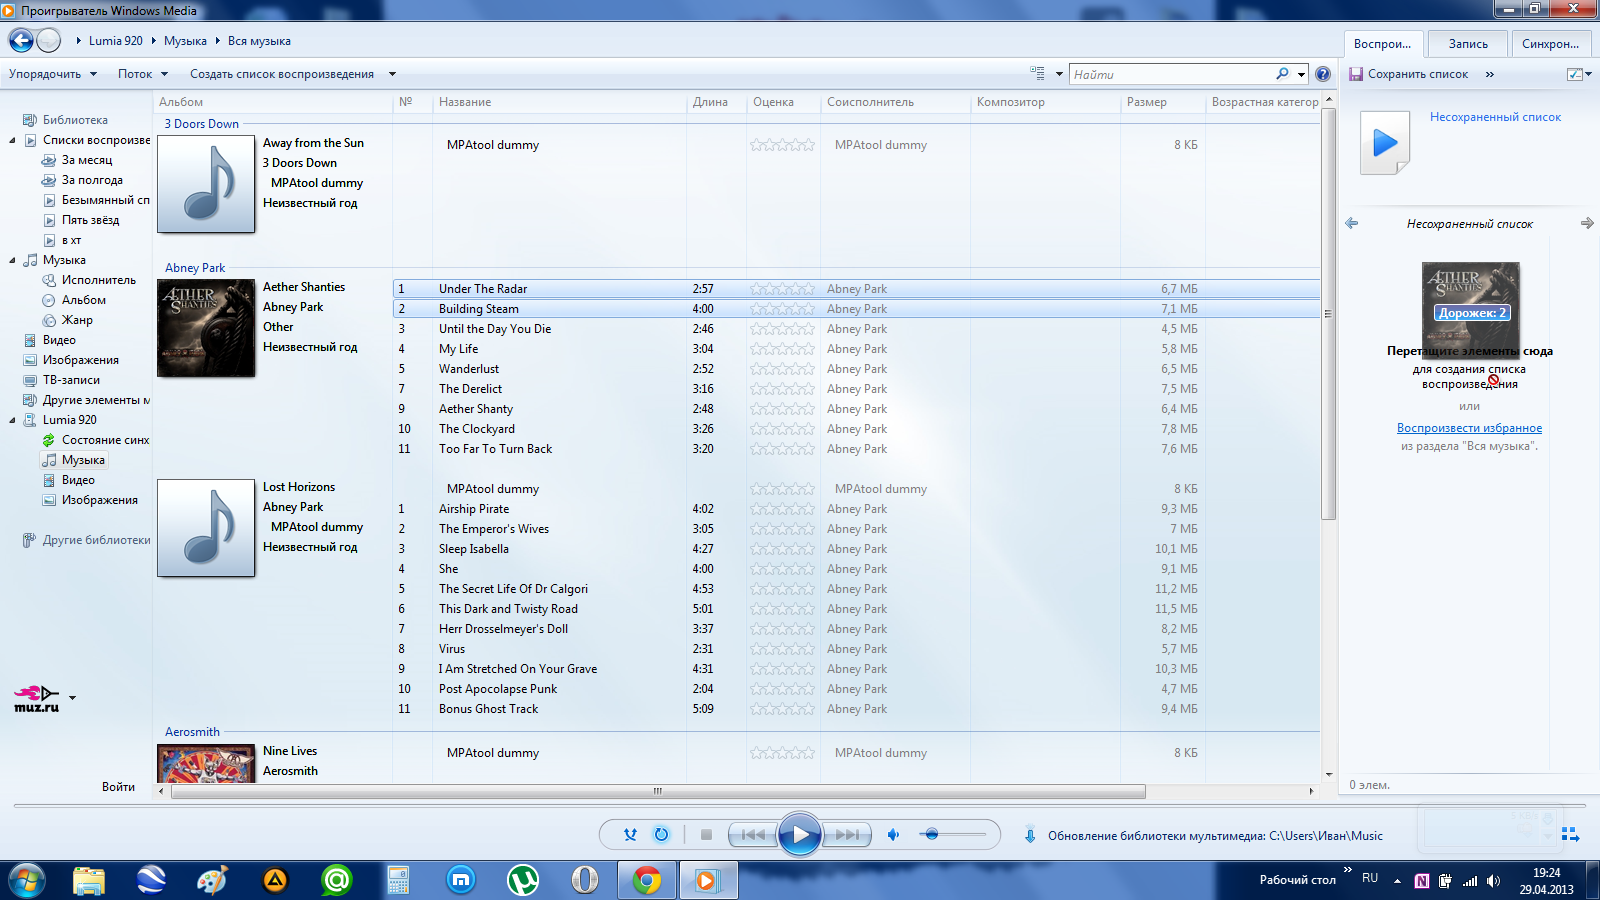Open the muz.ru online store logo
Screen dimensions: 1600x900
pyautogui.click(x=37, y=698)
